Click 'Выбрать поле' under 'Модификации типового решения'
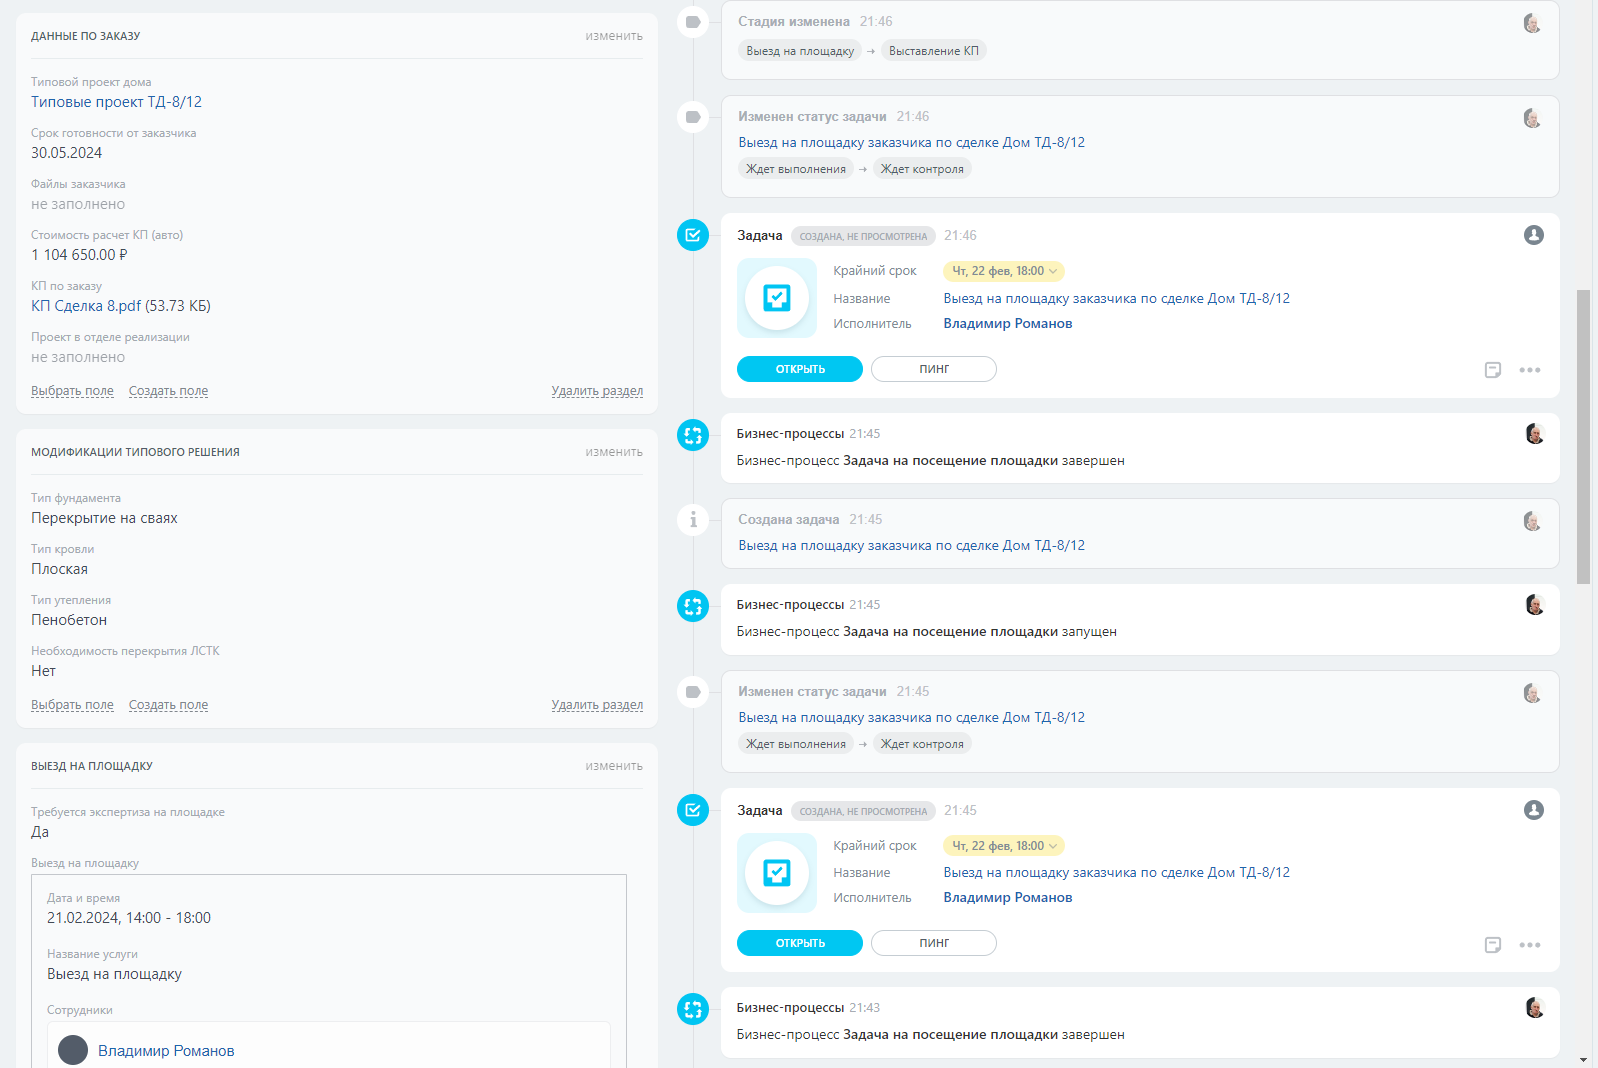1598x1068 pixels. click(72, 705)
